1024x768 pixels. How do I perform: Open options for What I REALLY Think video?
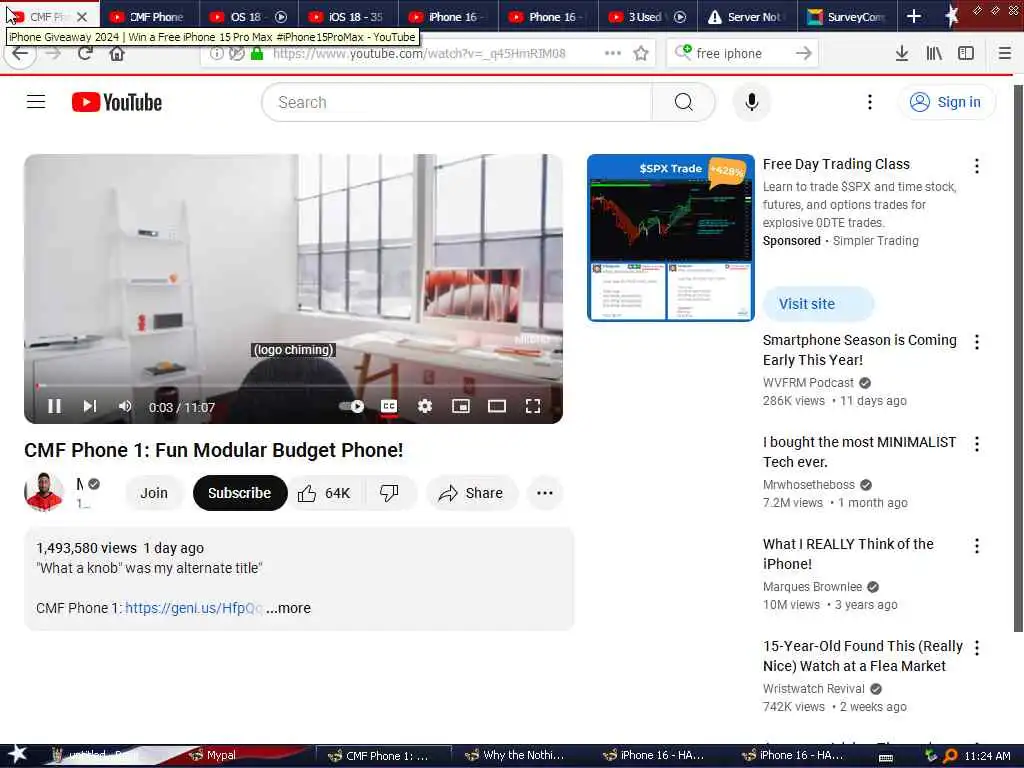[x=976, y=546]
